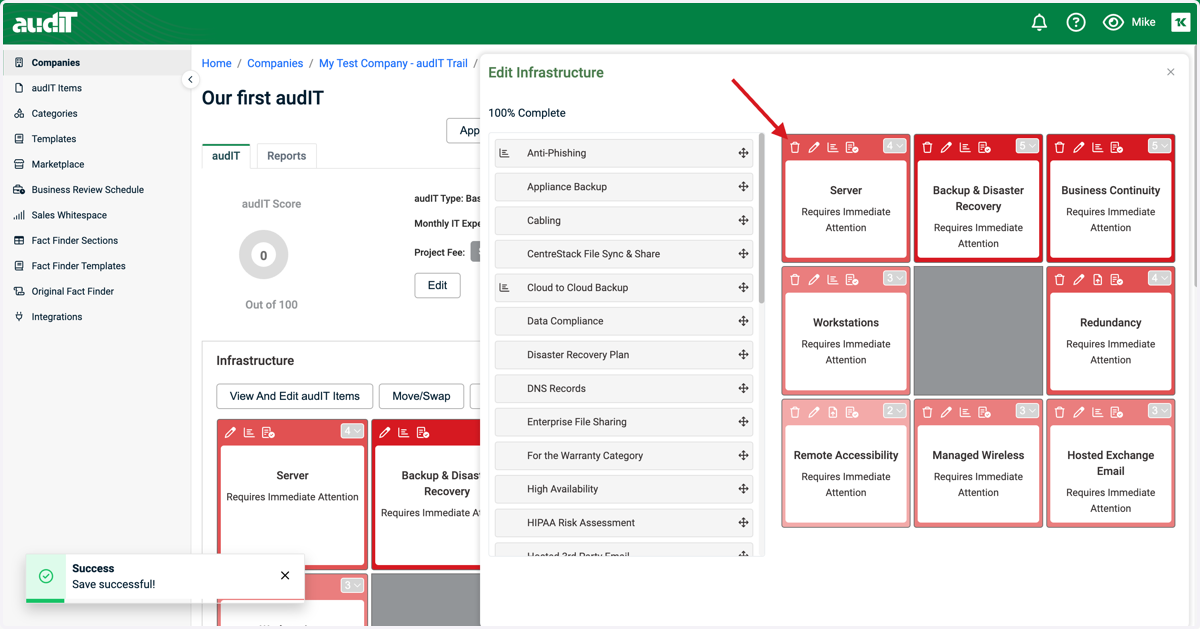Collapse the sidebar with chevron button
Screen dimensions: 1200x629
(190, 79)
